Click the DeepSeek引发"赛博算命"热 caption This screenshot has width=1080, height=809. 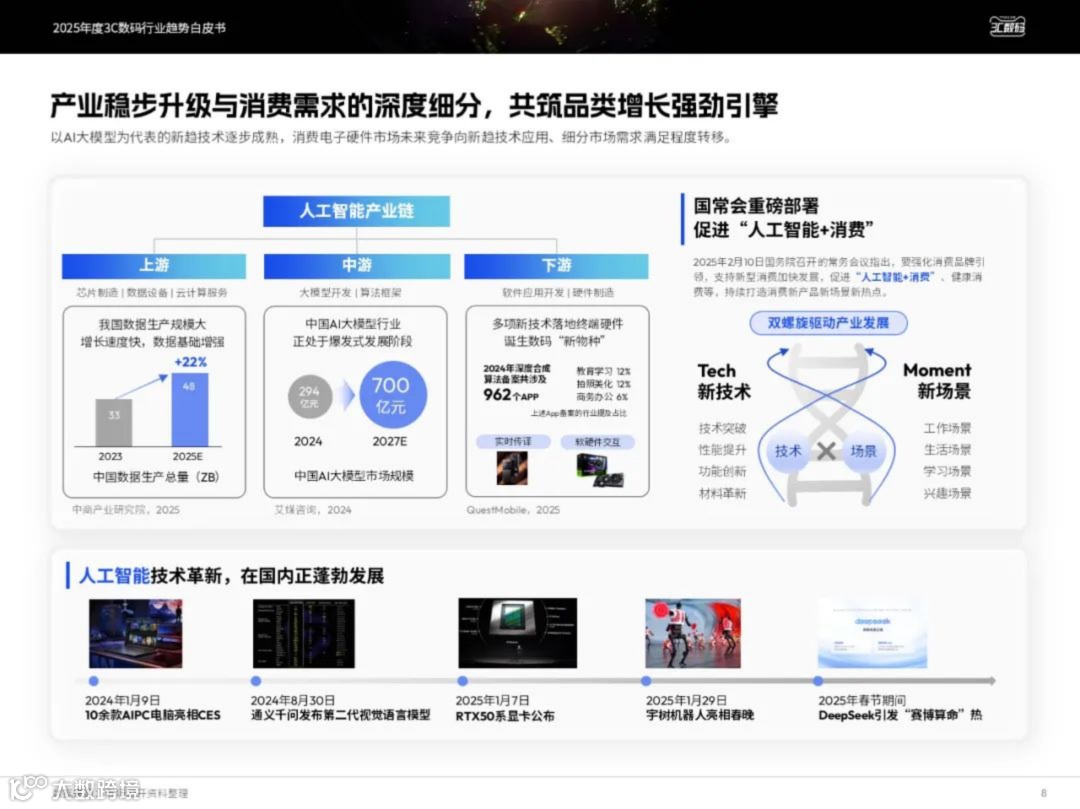click(x=900, y=715)
